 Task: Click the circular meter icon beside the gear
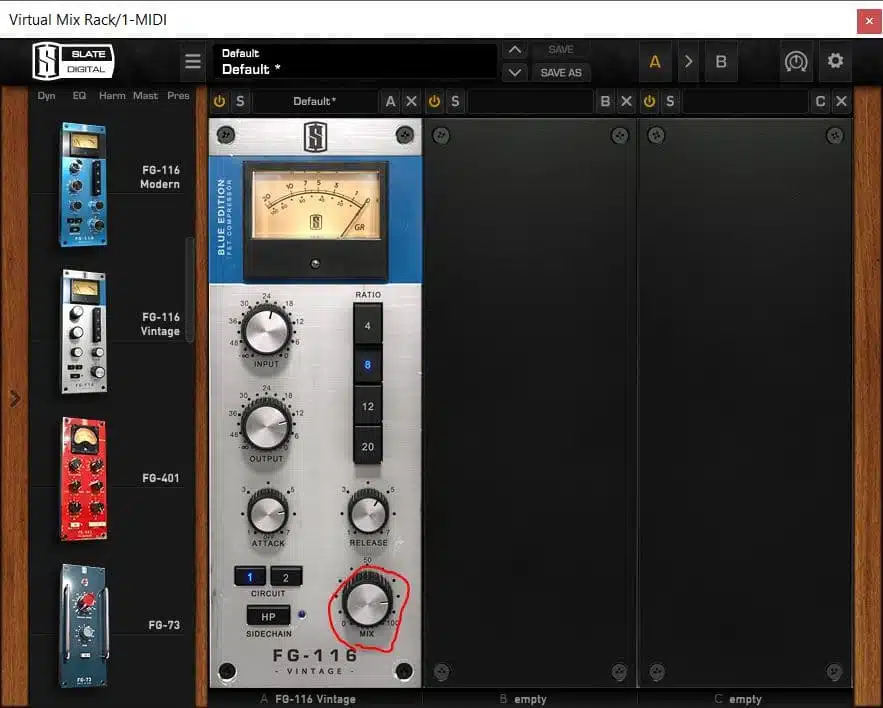[x=796, y=61]
